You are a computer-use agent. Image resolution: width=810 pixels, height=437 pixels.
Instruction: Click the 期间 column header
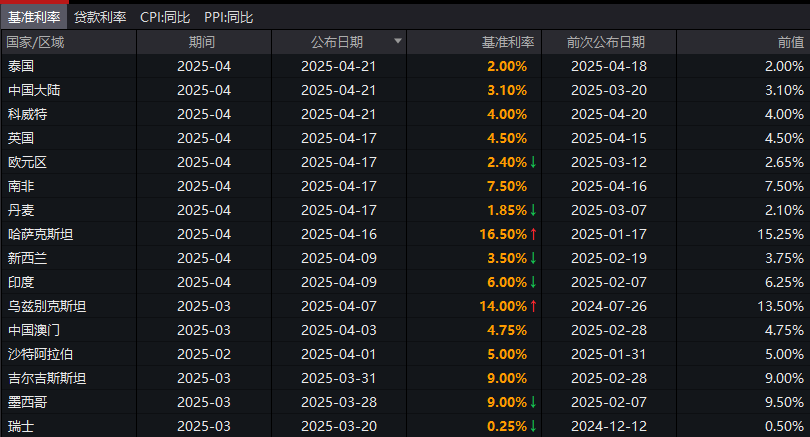[203, 42]
